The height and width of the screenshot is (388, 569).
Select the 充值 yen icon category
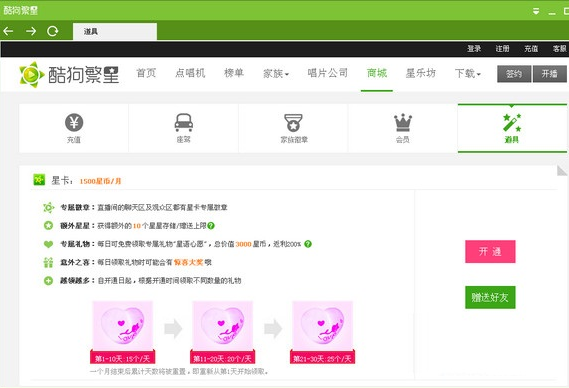pos(74,128)
